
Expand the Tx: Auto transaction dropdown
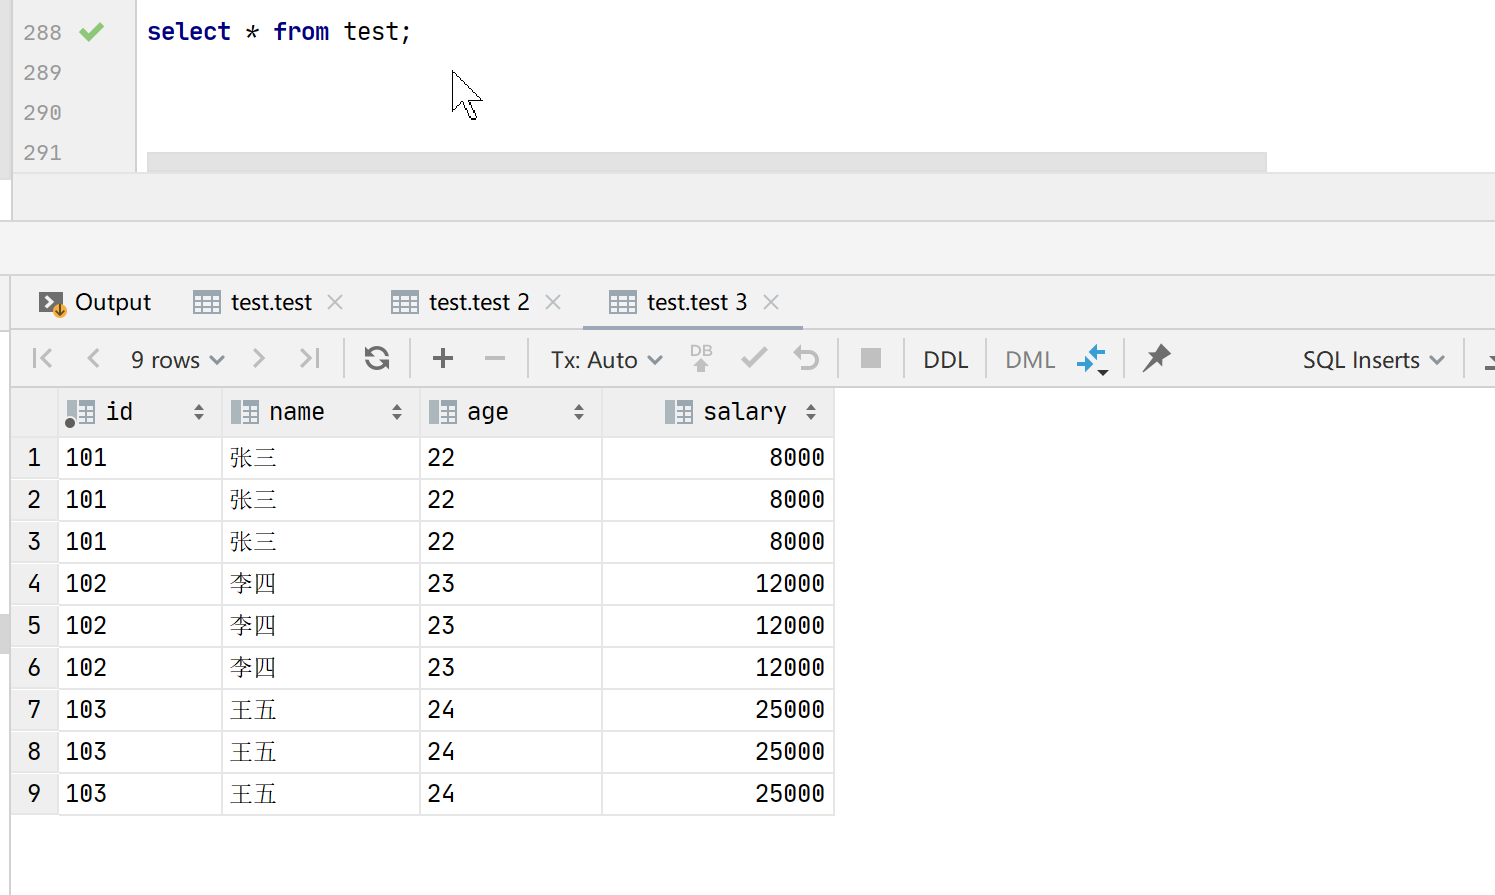[606, 360]
